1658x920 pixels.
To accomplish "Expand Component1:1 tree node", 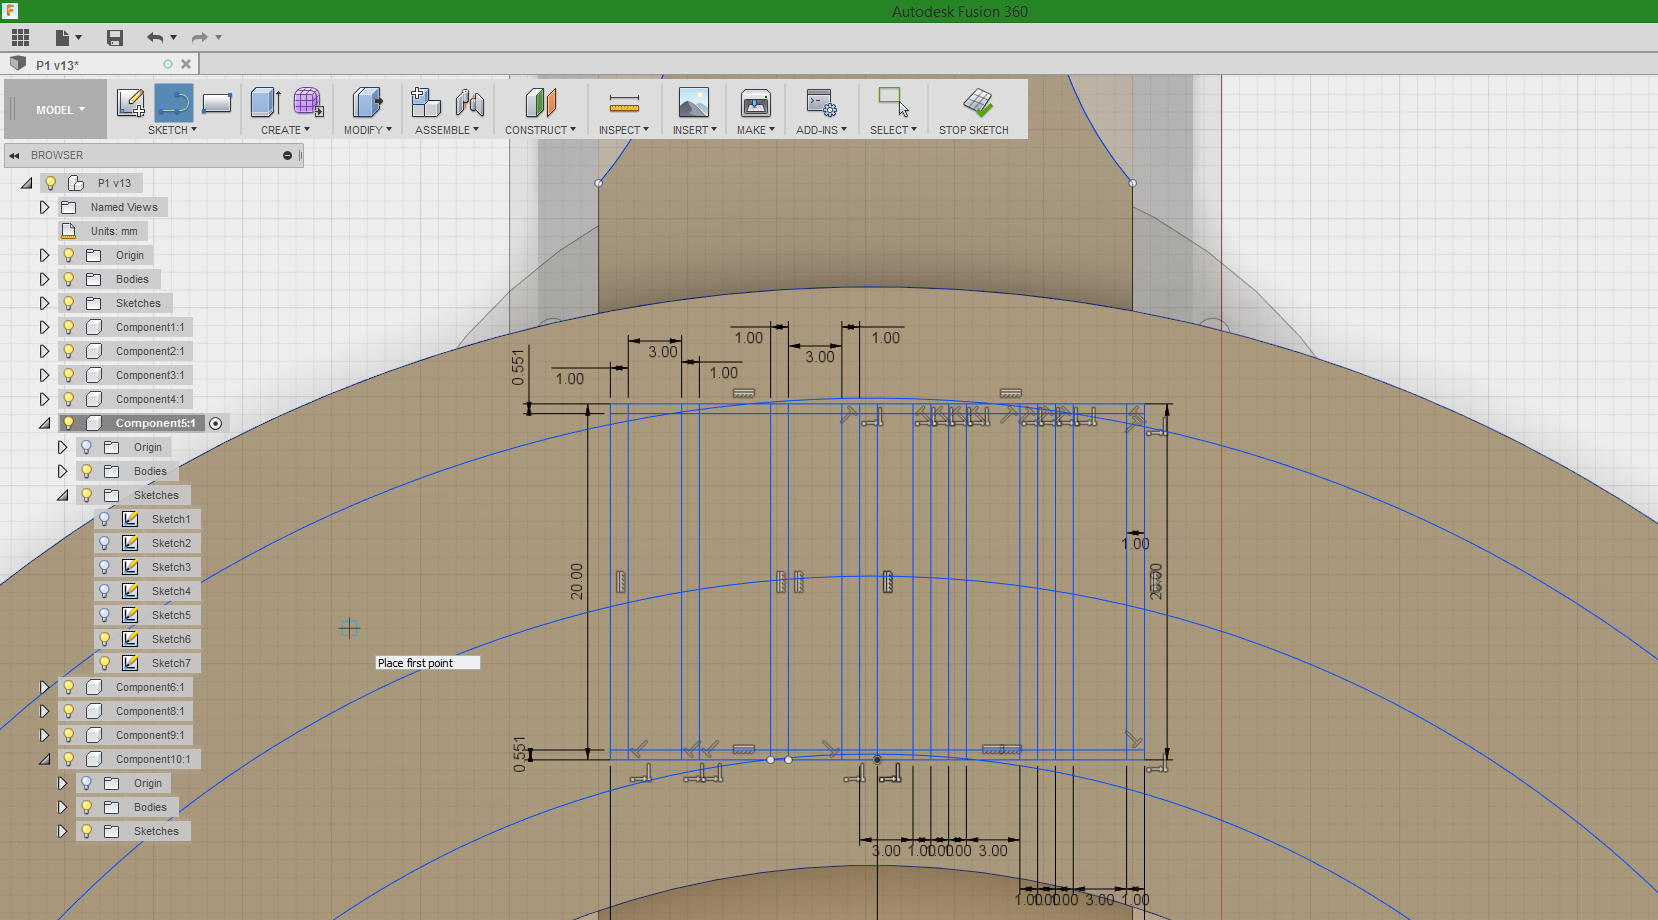I will point(44,327).
